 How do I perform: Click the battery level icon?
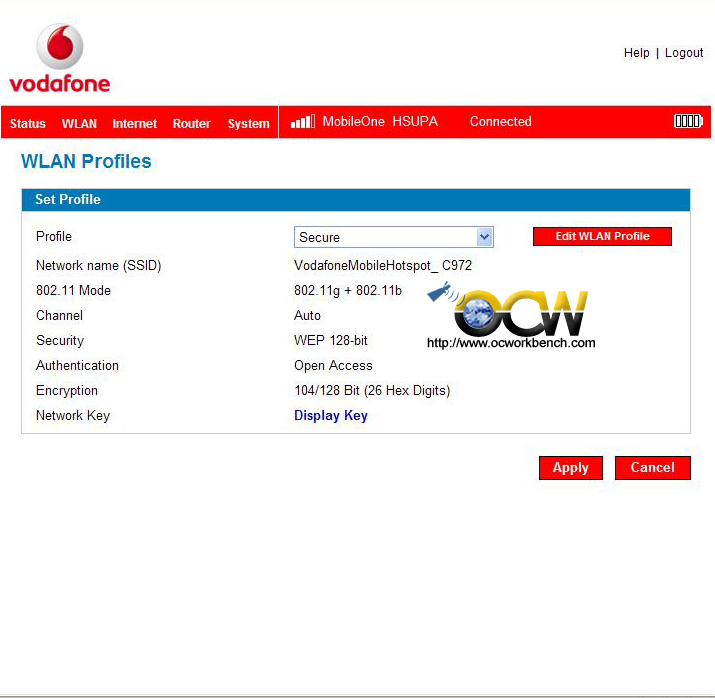click(x=688, y=121)
